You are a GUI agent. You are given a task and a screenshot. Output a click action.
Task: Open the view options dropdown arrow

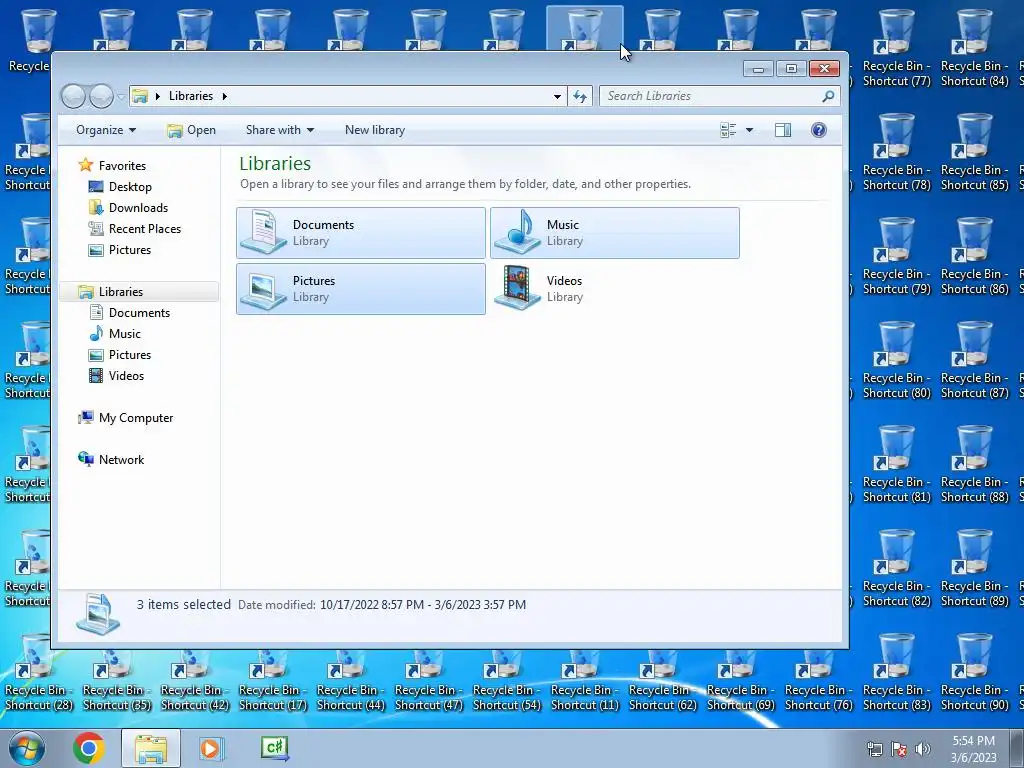(x=750, y=130)
